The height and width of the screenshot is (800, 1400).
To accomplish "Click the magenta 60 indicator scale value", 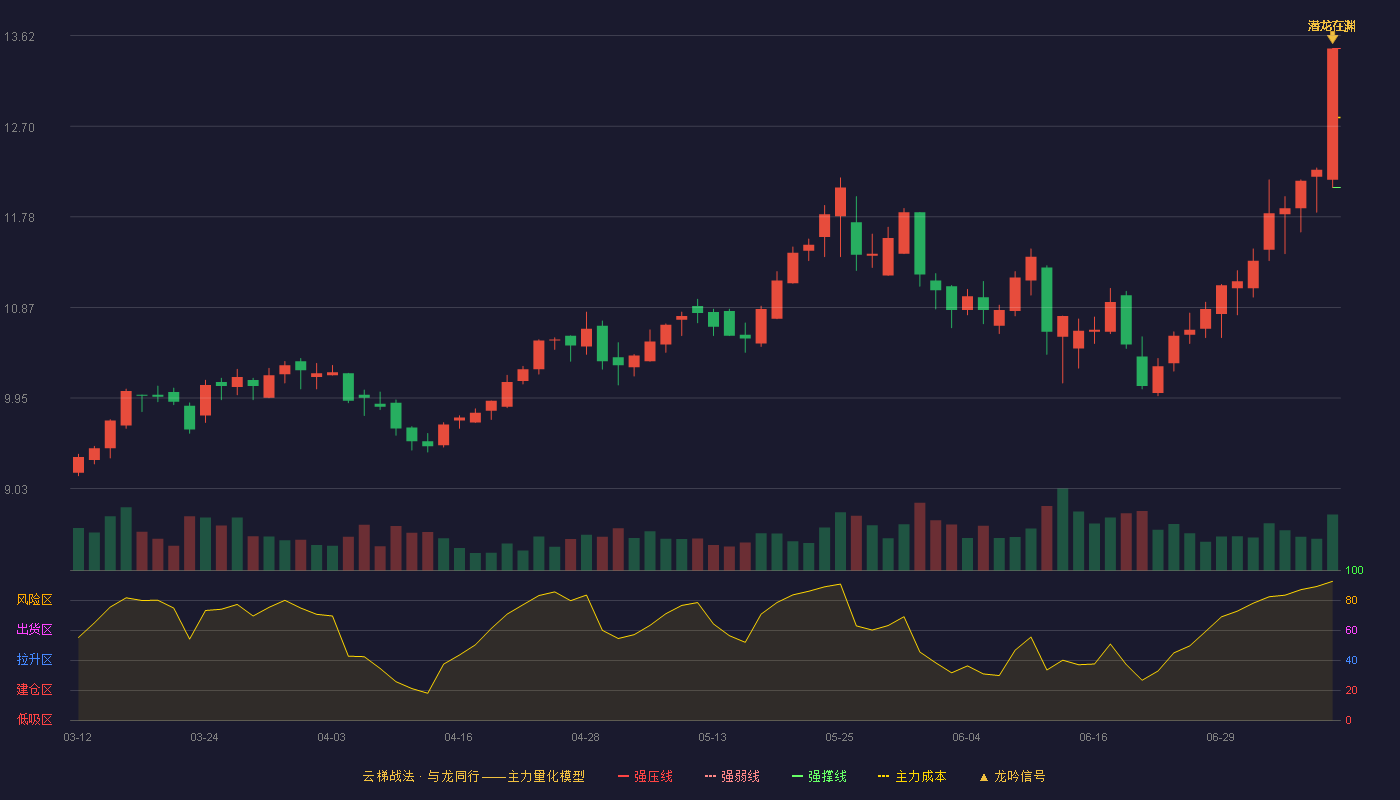I will (1351, 630).
